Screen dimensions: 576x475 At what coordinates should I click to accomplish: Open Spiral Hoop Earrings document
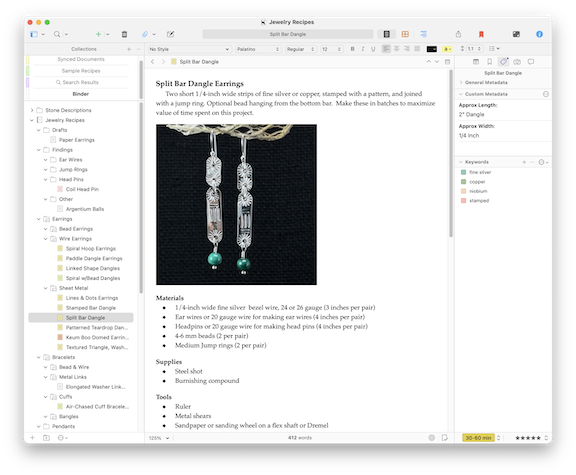point(91,249)
